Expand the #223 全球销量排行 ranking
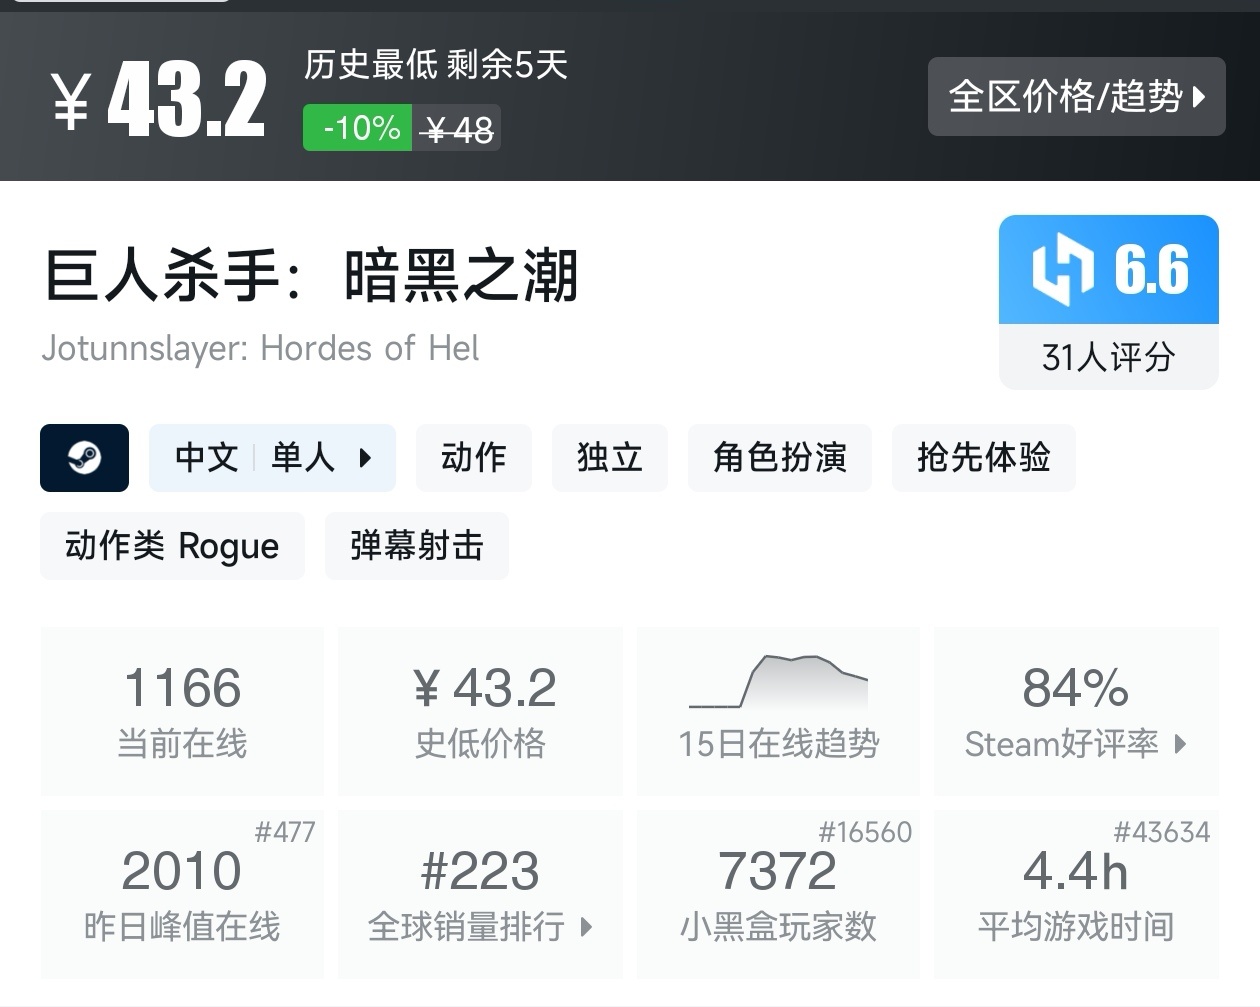The height and width of the screenshot is (1007, 1260). [481, 894]
